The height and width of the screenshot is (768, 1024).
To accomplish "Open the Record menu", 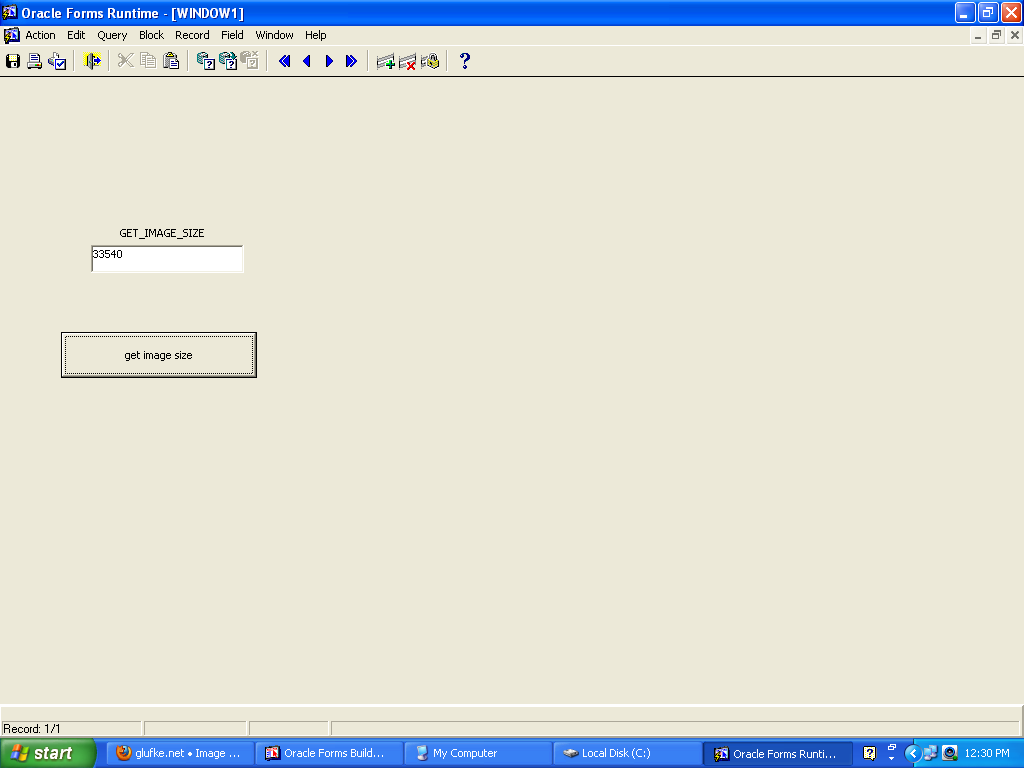I will [192, 35].
